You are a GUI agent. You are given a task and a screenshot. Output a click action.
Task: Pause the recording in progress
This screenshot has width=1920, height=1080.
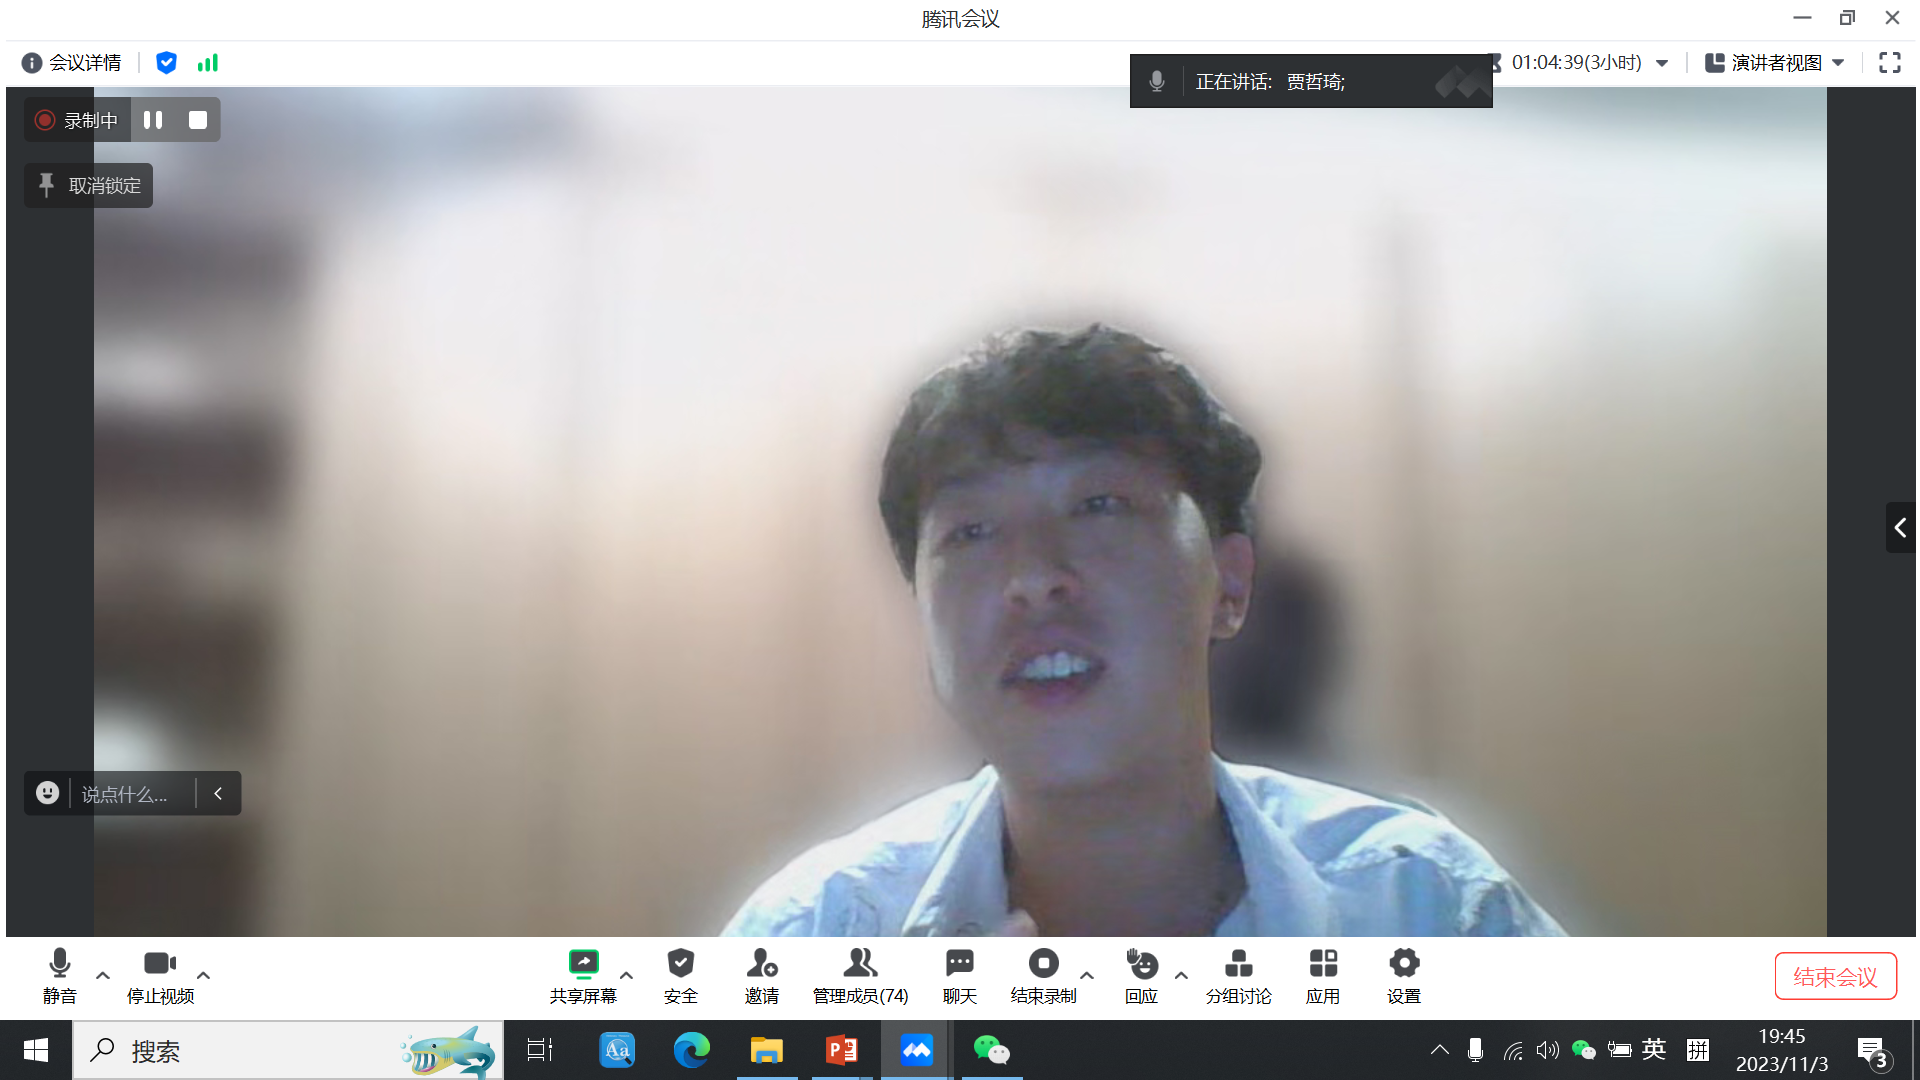point(153,120)
